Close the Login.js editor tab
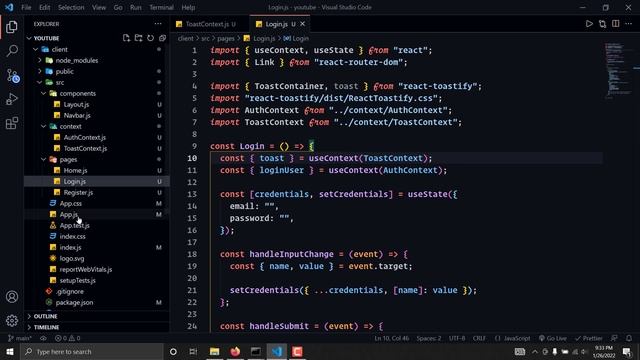Screen dimensions: 640x360 pyautogui.click(x=302, y=24)
